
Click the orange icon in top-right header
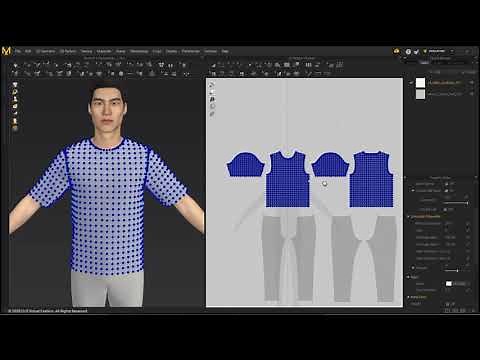pyautogui.click(x=397, y=51)
